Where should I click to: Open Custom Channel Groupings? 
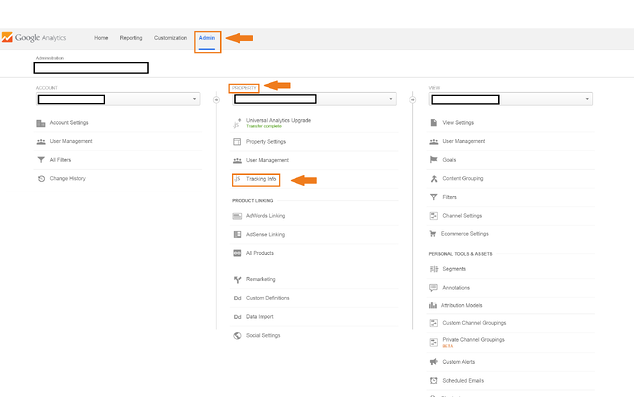[474, 323]
